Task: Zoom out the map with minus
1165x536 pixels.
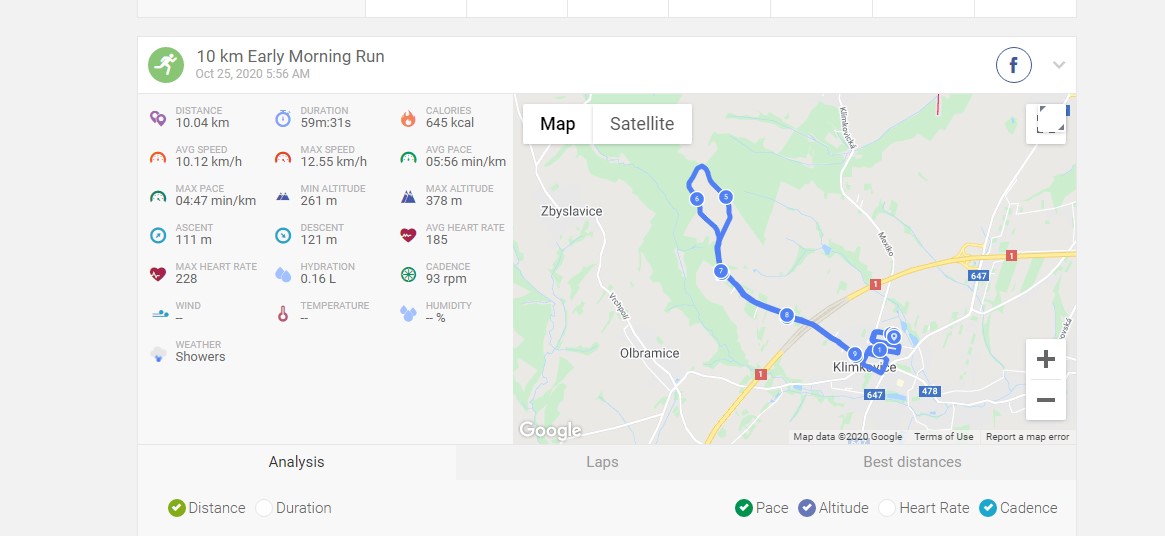Action: point(1046,400)
